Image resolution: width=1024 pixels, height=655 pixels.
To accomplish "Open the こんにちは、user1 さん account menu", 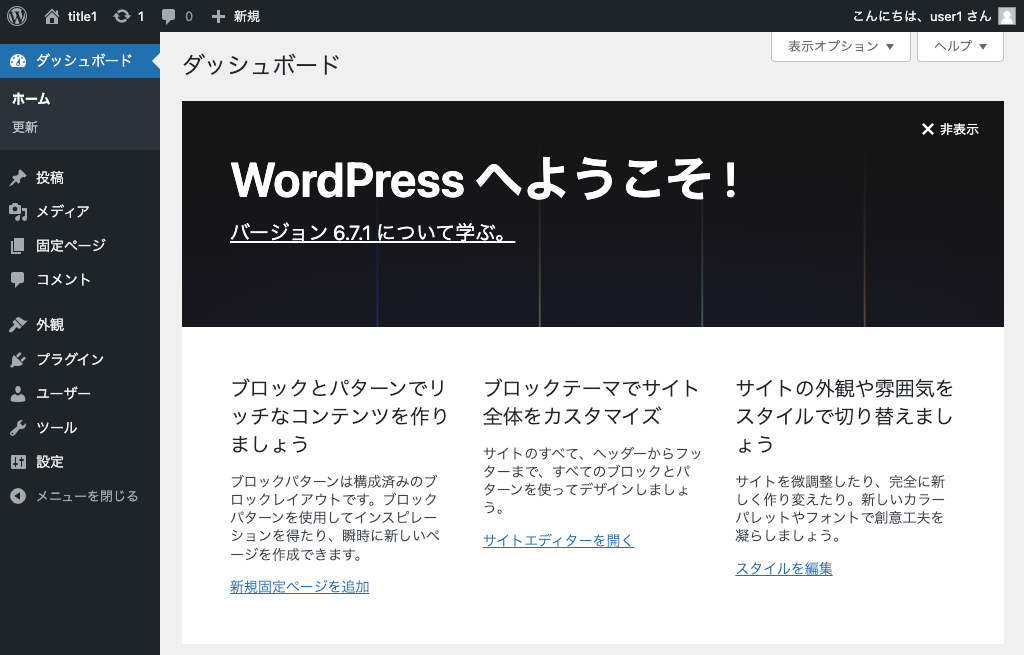I will (x=934, y=16).
